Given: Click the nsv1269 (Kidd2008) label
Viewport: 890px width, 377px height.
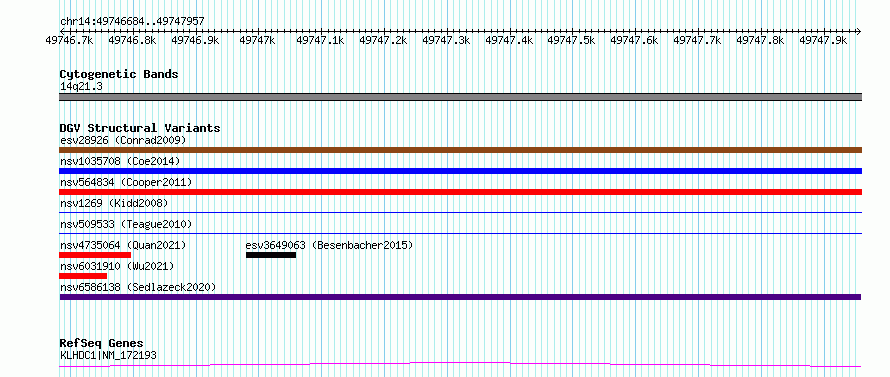Looking at the screenshot, I should click(114, 203).
